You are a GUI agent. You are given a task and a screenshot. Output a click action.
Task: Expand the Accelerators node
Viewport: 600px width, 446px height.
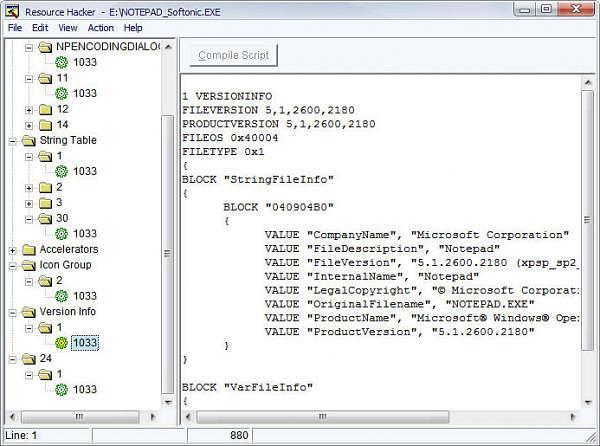13,251
